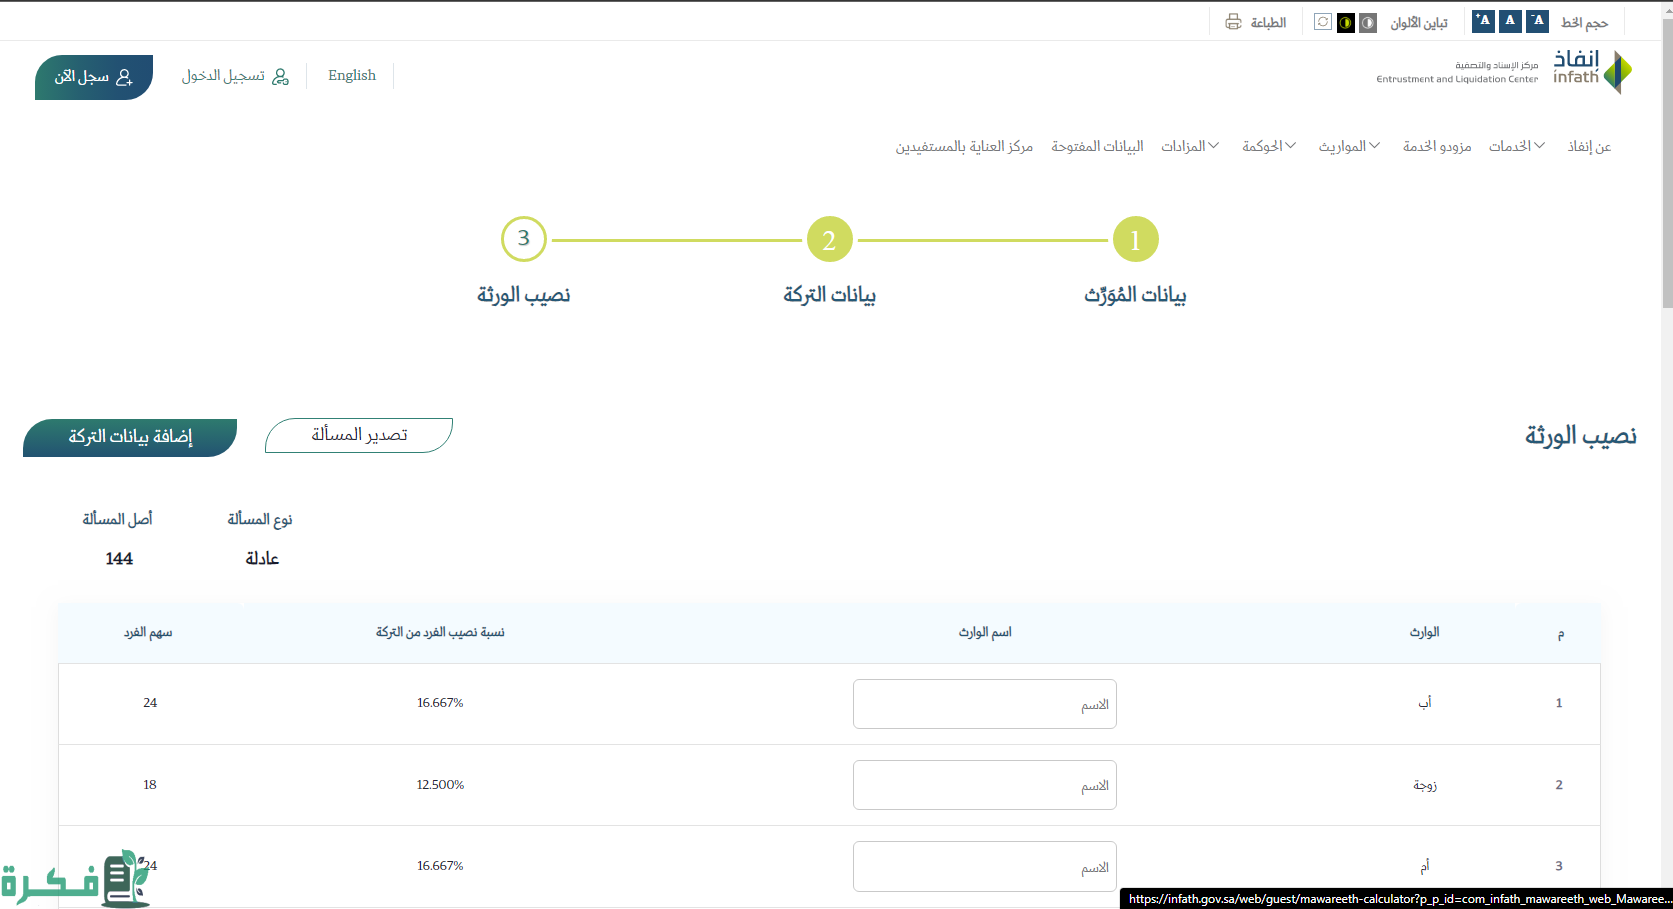This screenshot has height=909, width=1673.
Task: Go to step 1 circle بيانات المورث
Action: pos(1135,240)
